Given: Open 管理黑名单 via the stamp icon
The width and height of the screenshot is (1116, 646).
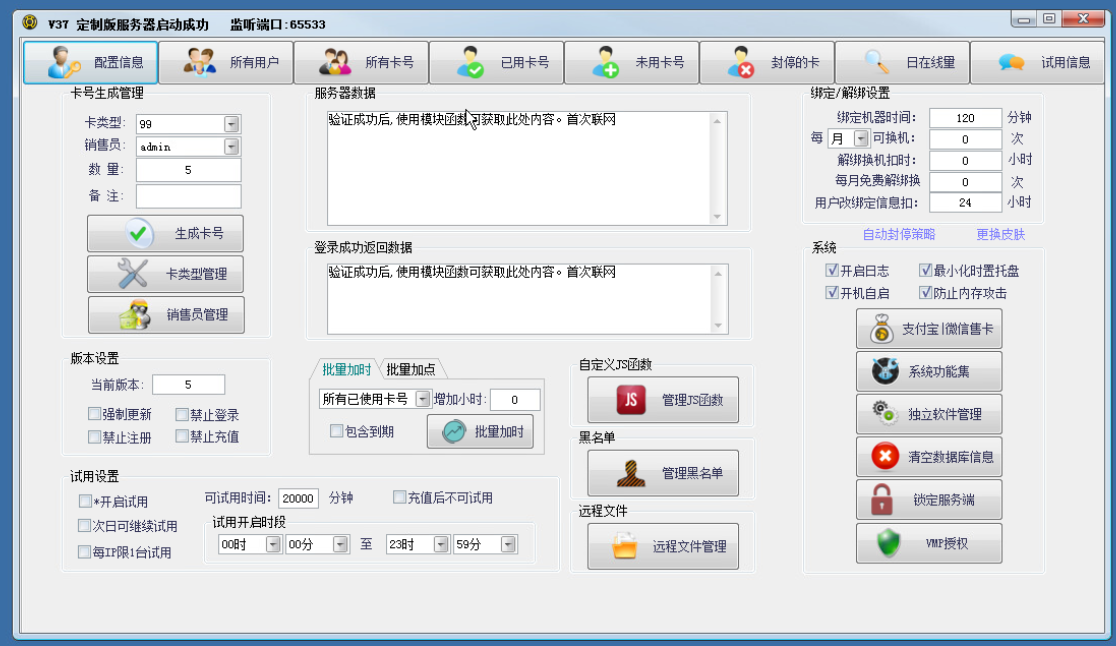Looking at the screenshot, I should 630,474.
